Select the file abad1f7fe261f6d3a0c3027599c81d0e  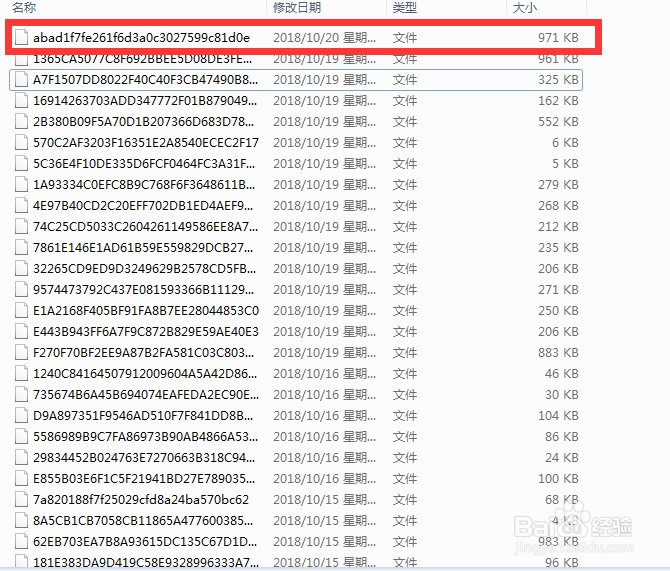point(141,38)
